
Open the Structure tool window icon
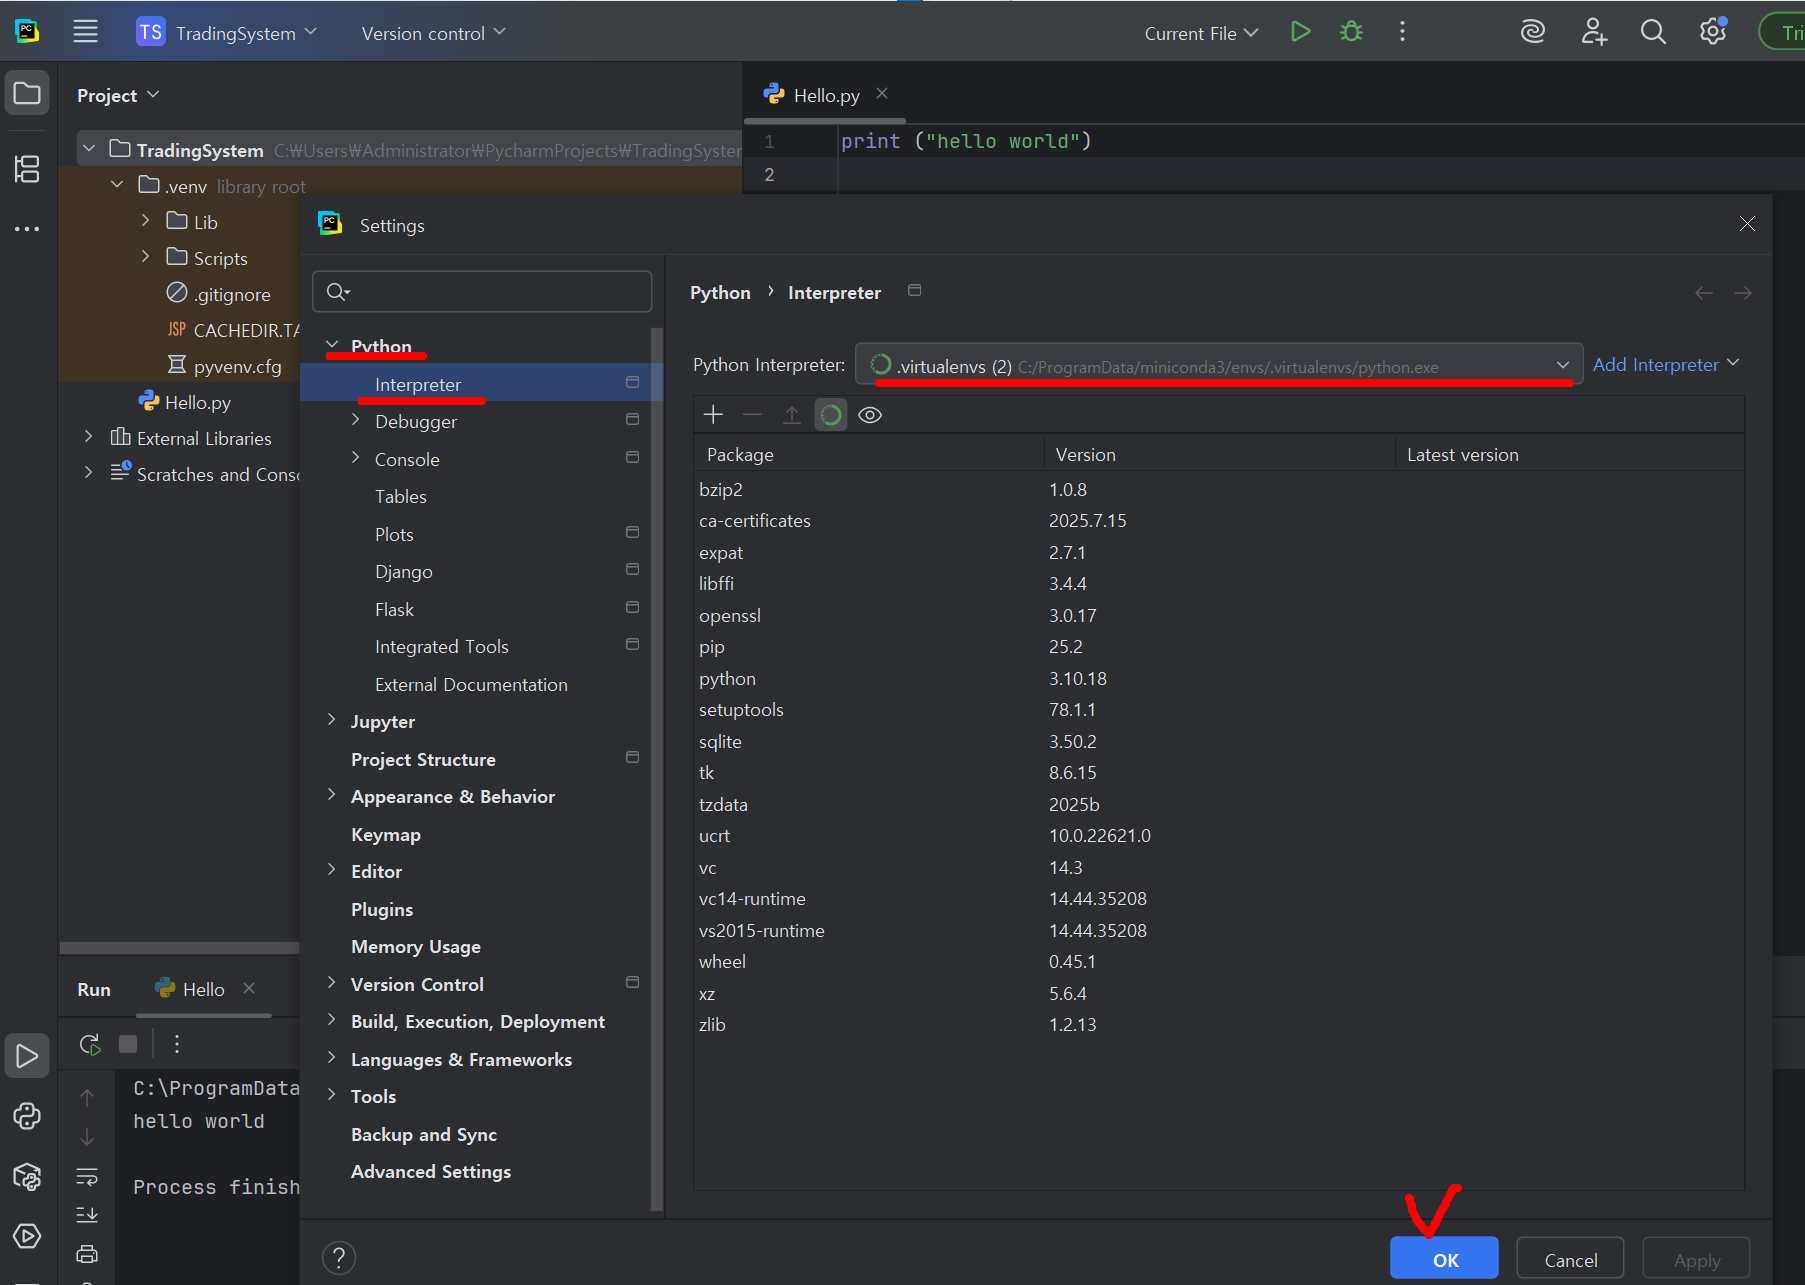(x=27, y=169)
